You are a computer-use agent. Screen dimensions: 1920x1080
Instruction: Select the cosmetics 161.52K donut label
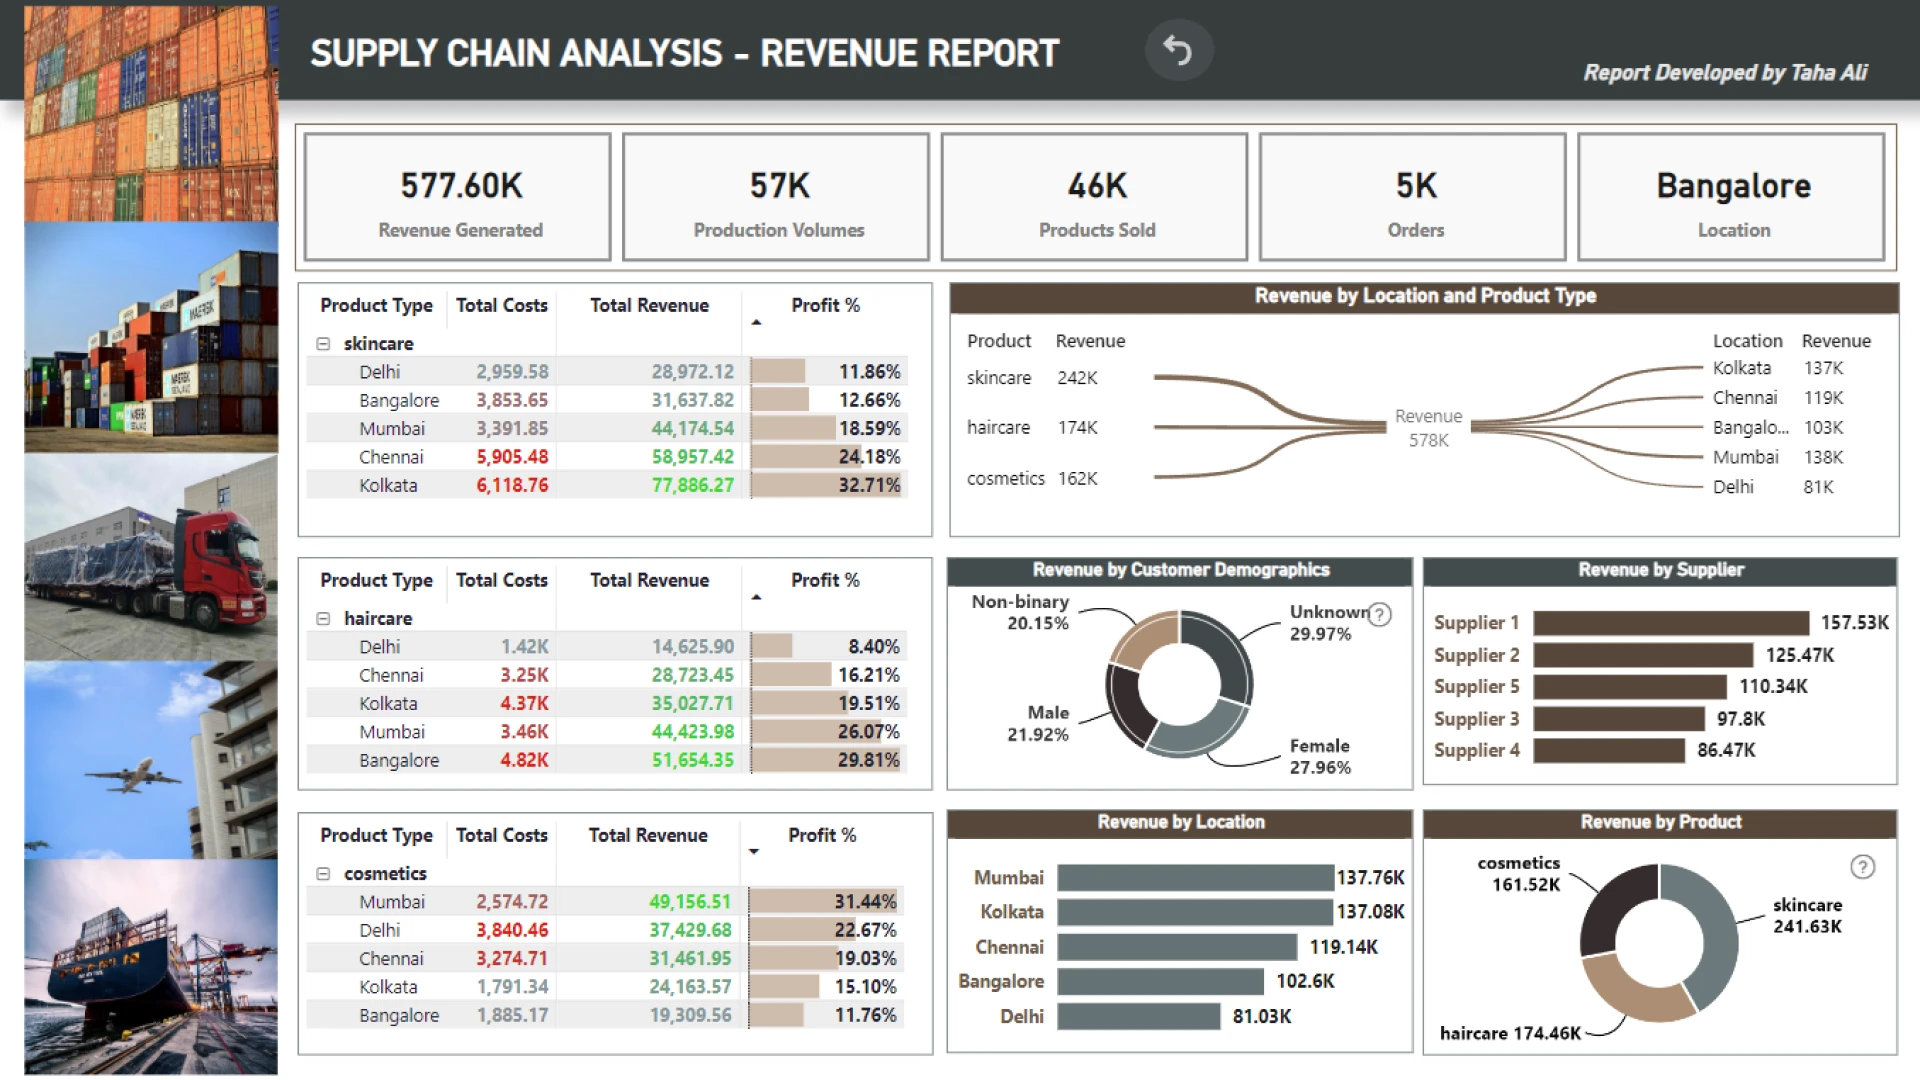(x=1518, y=874)
